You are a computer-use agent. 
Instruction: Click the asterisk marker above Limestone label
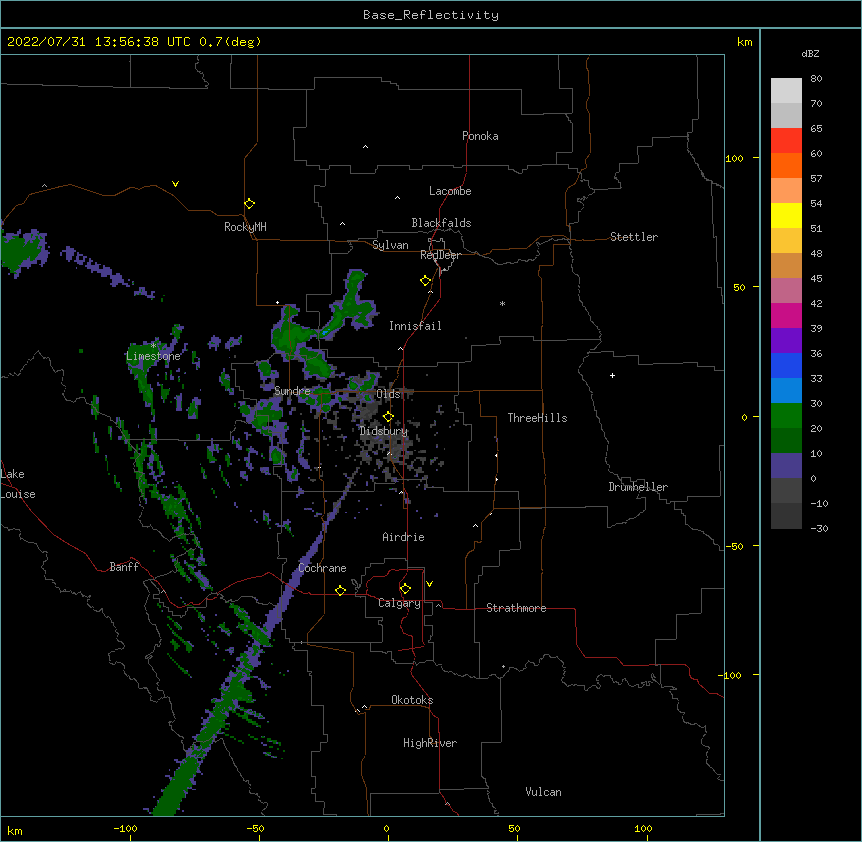tap(153, 345)
